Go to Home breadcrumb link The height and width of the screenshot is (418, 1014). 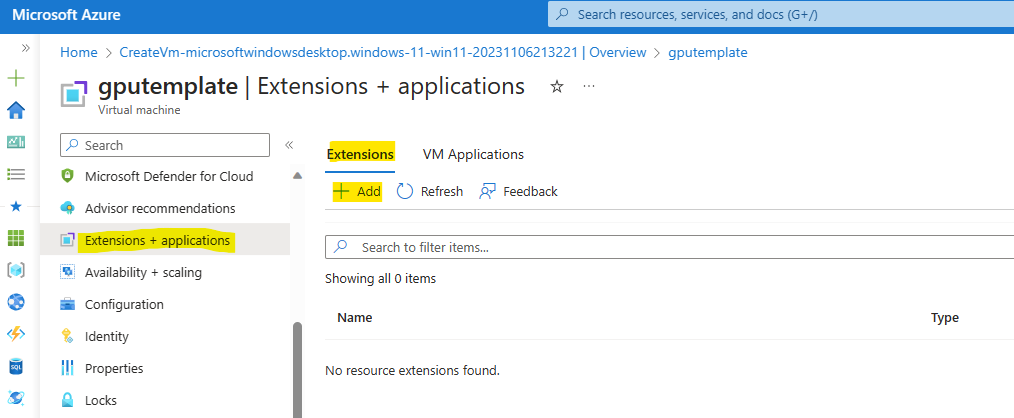79,52
